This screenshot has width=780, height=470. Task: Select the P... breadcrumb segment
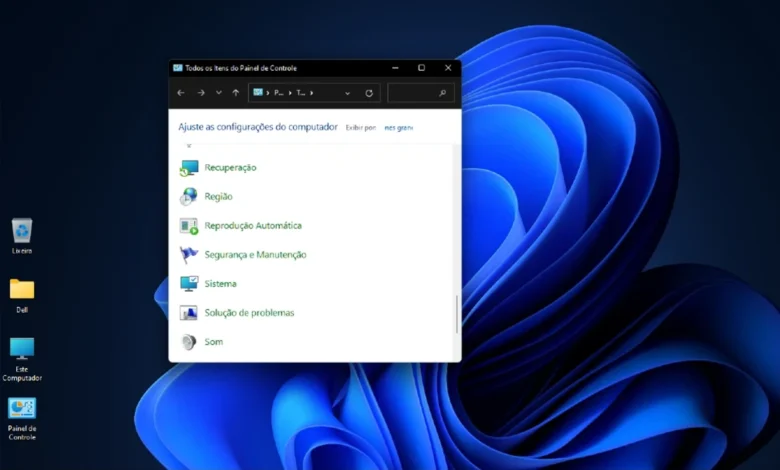(279, 93)
